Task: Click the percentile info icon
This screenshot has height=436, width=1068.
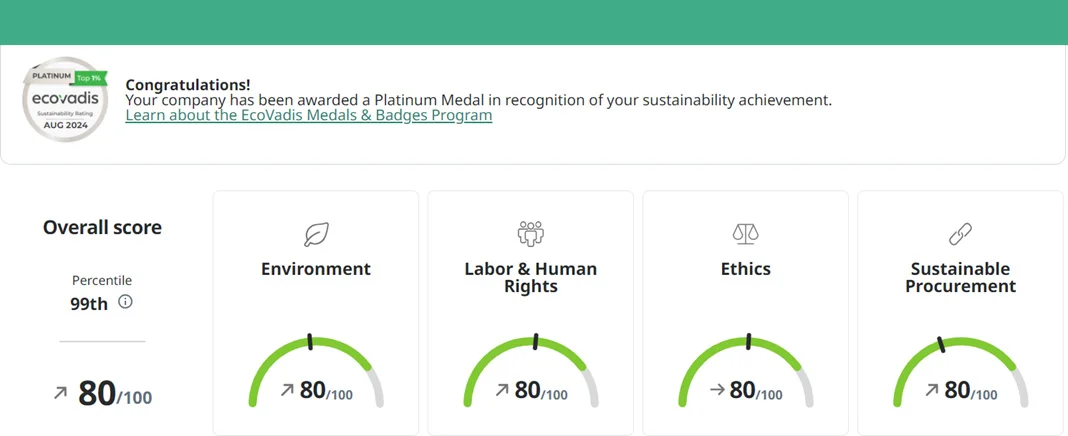Action: pyautogui.click(x=125, y=302)
